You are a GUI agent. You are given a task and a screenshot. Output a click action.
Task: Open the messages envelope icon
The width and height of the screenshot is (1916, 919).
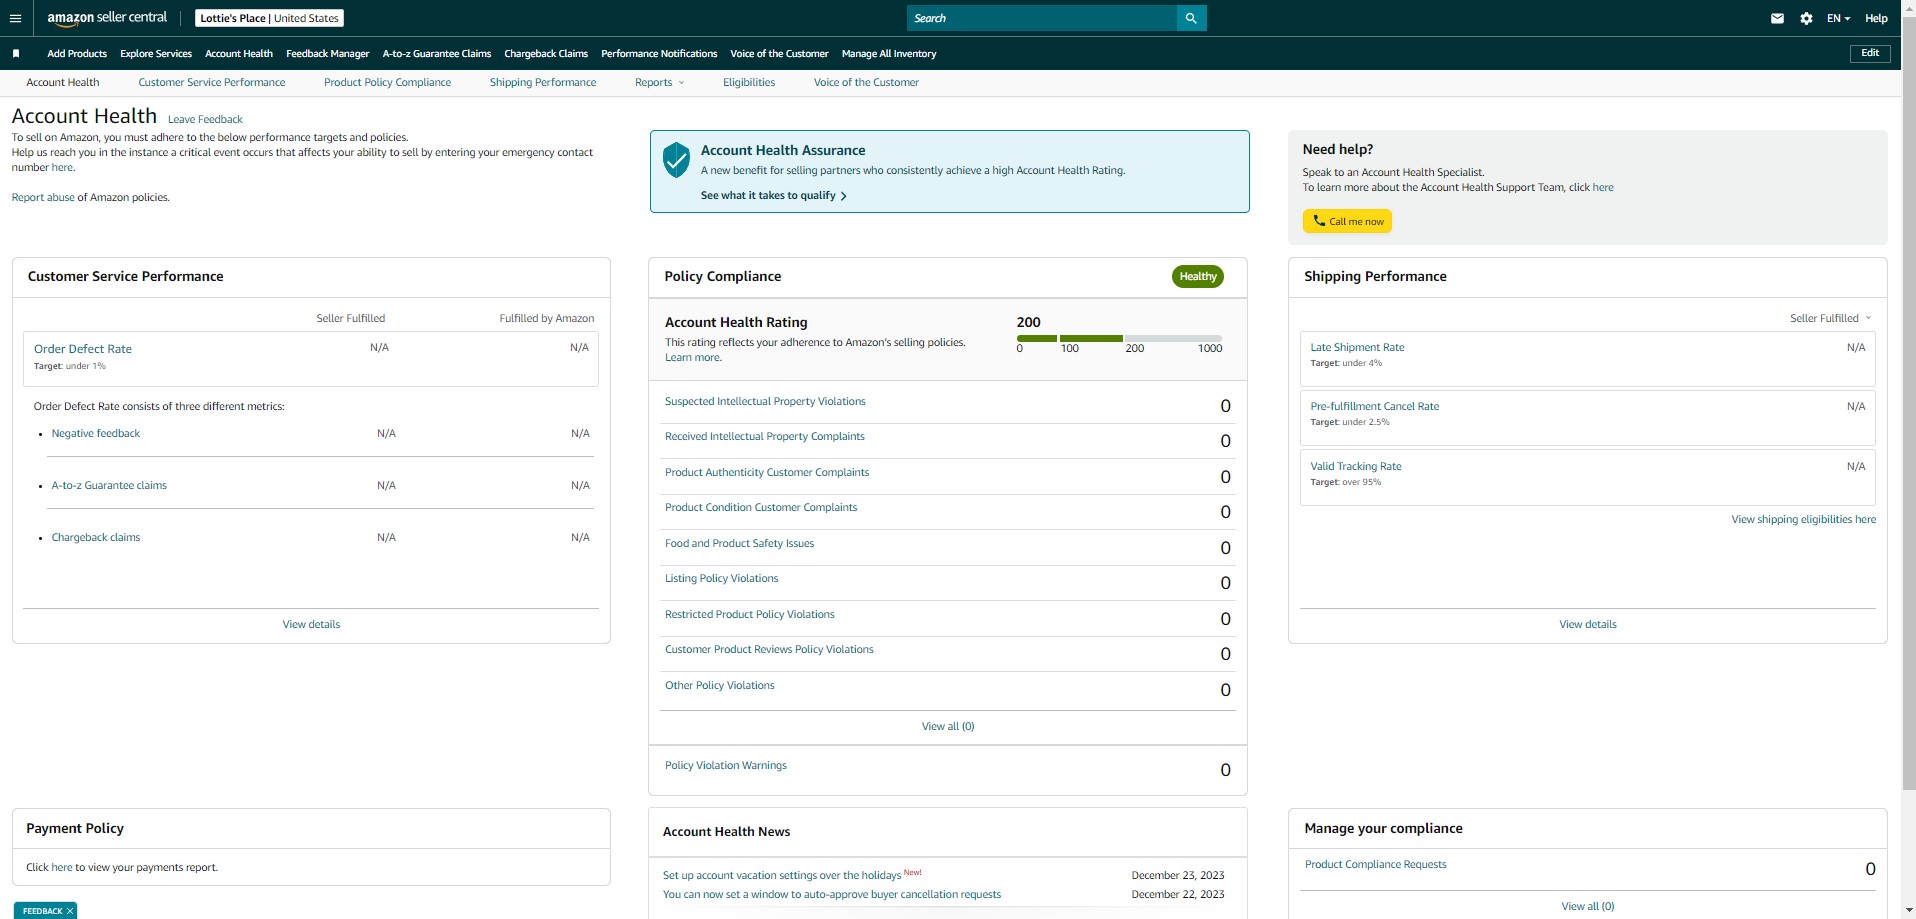pos(1777,18)
